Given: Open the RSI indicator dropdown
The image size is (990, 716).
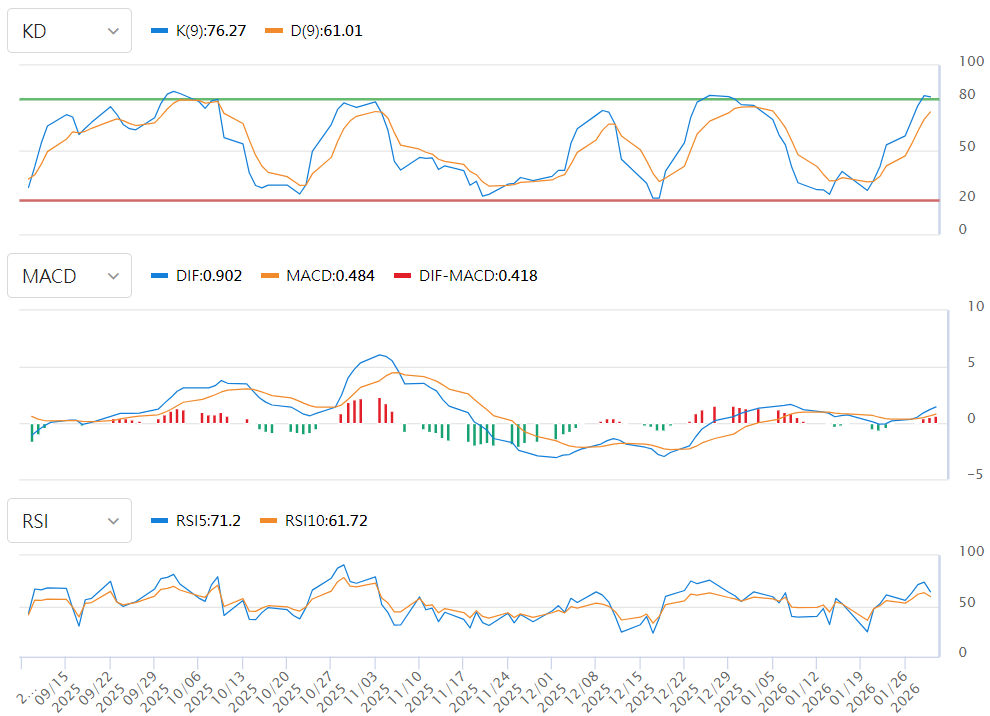Looking at the screenshot, I should (69, 520).
